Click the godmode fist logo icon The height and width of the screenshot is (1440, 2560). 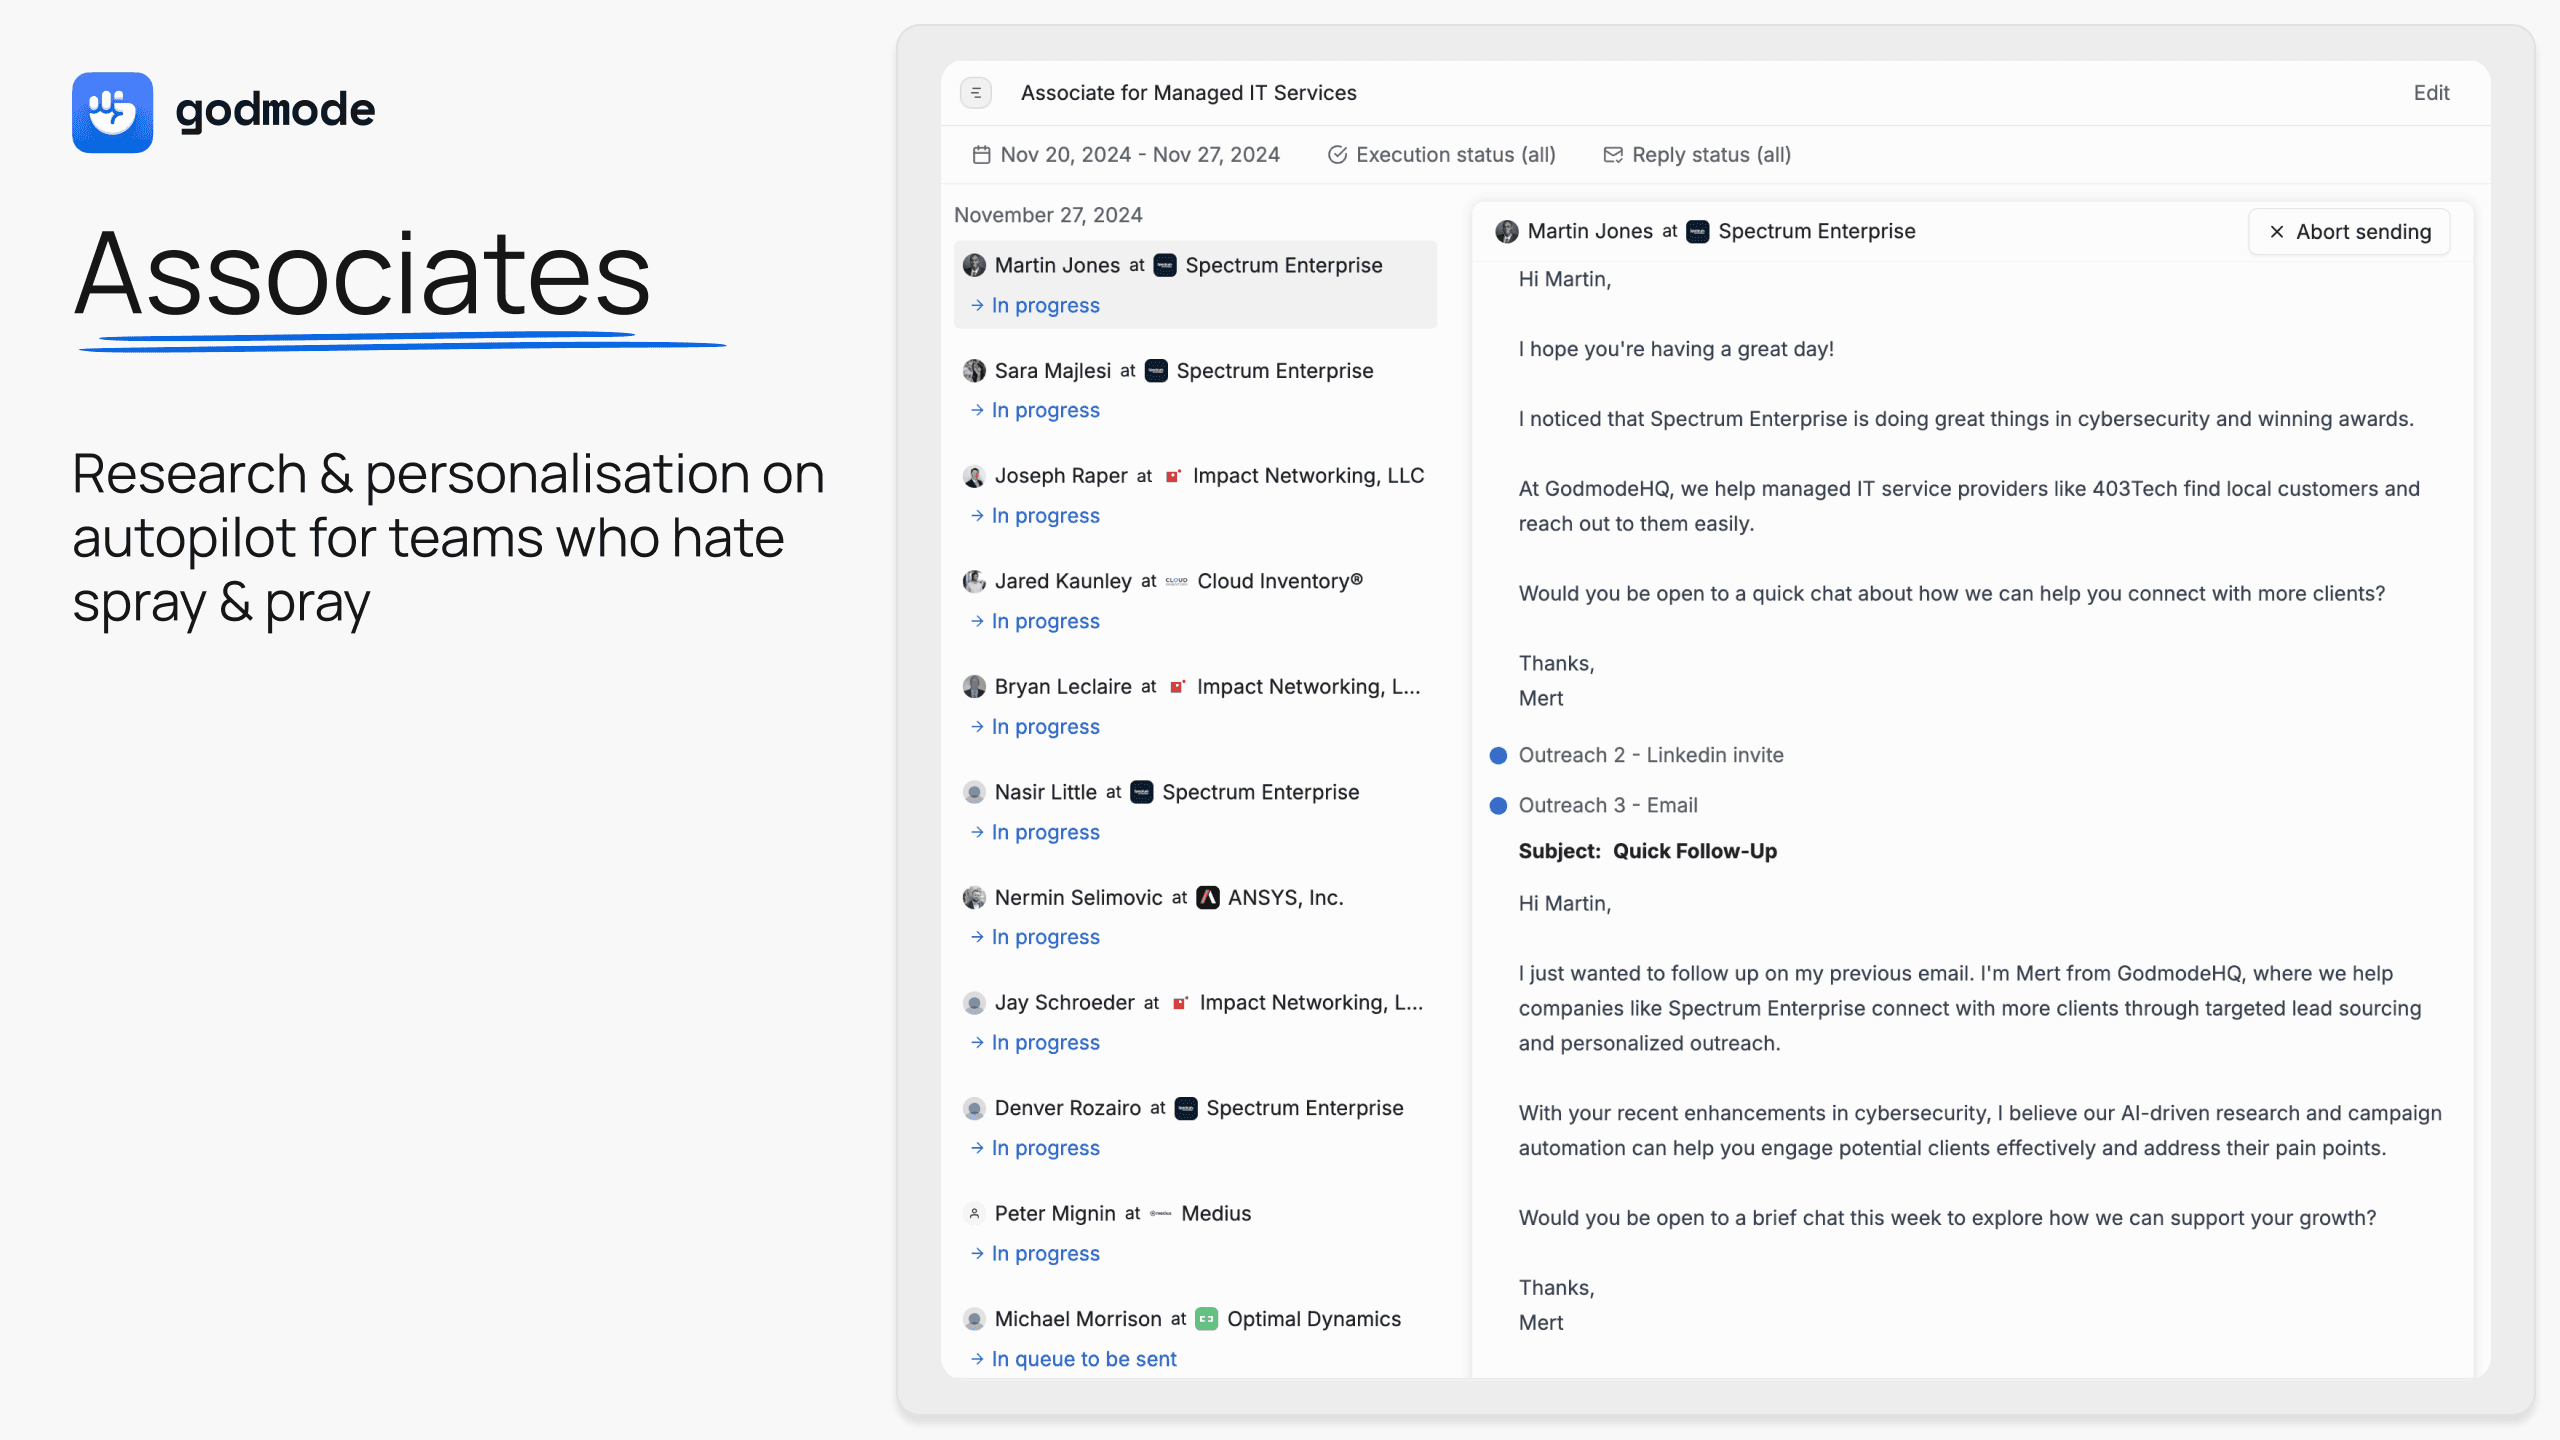(112, 112)
